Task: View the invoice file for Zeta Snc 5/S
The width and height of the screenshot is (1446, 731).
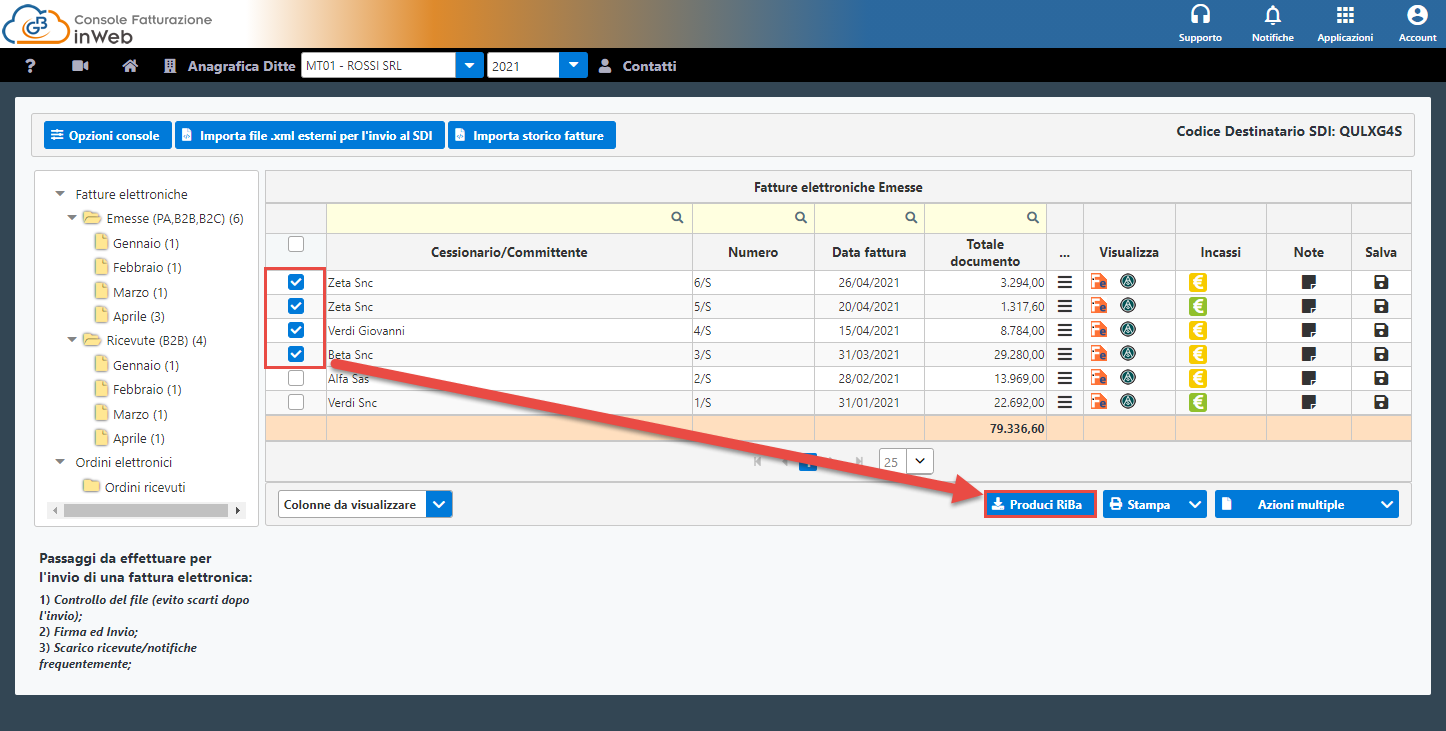Action: (1100, 306)
